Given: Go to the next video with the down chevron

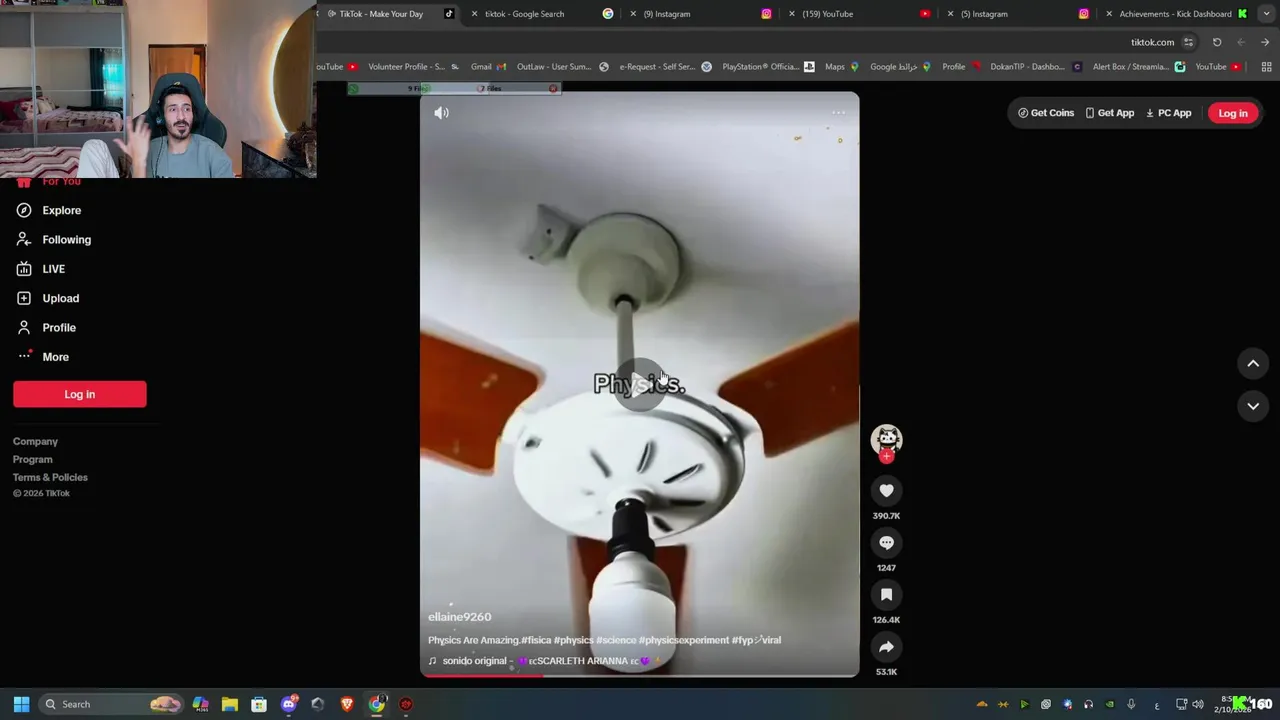Looking at the screenshot, I should click(x=1253, y=406).
